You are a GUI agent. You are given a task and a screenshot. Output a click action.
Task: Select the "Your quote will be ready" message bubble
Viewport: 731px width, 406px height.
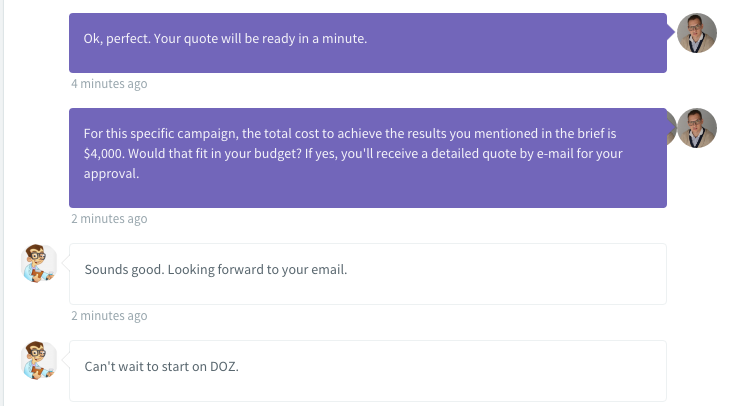(x=367, y=42)
